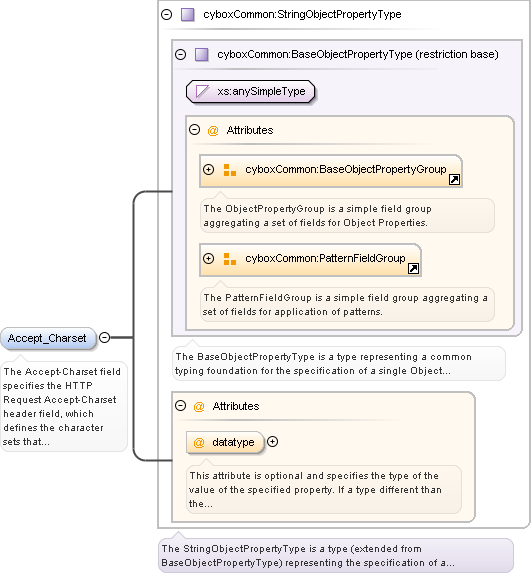
Task: Click the orange BaseObjectPropertyGroup group icon
Action: pos(230,170)
